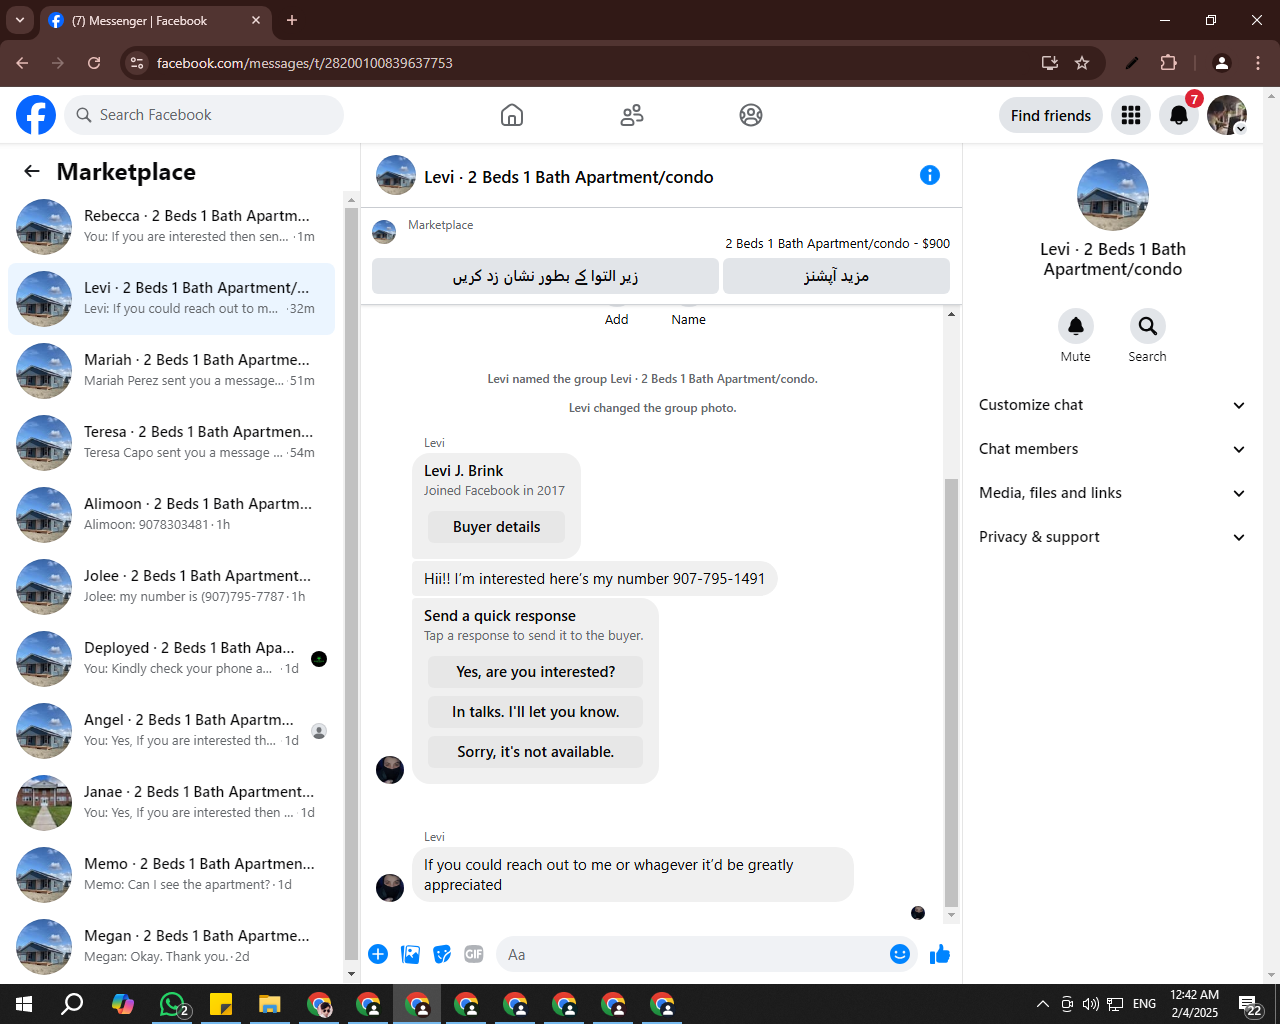The image size is (1280, 1024).
Task: Go back using the Marketplace back arrow
Action: (32, 171)
